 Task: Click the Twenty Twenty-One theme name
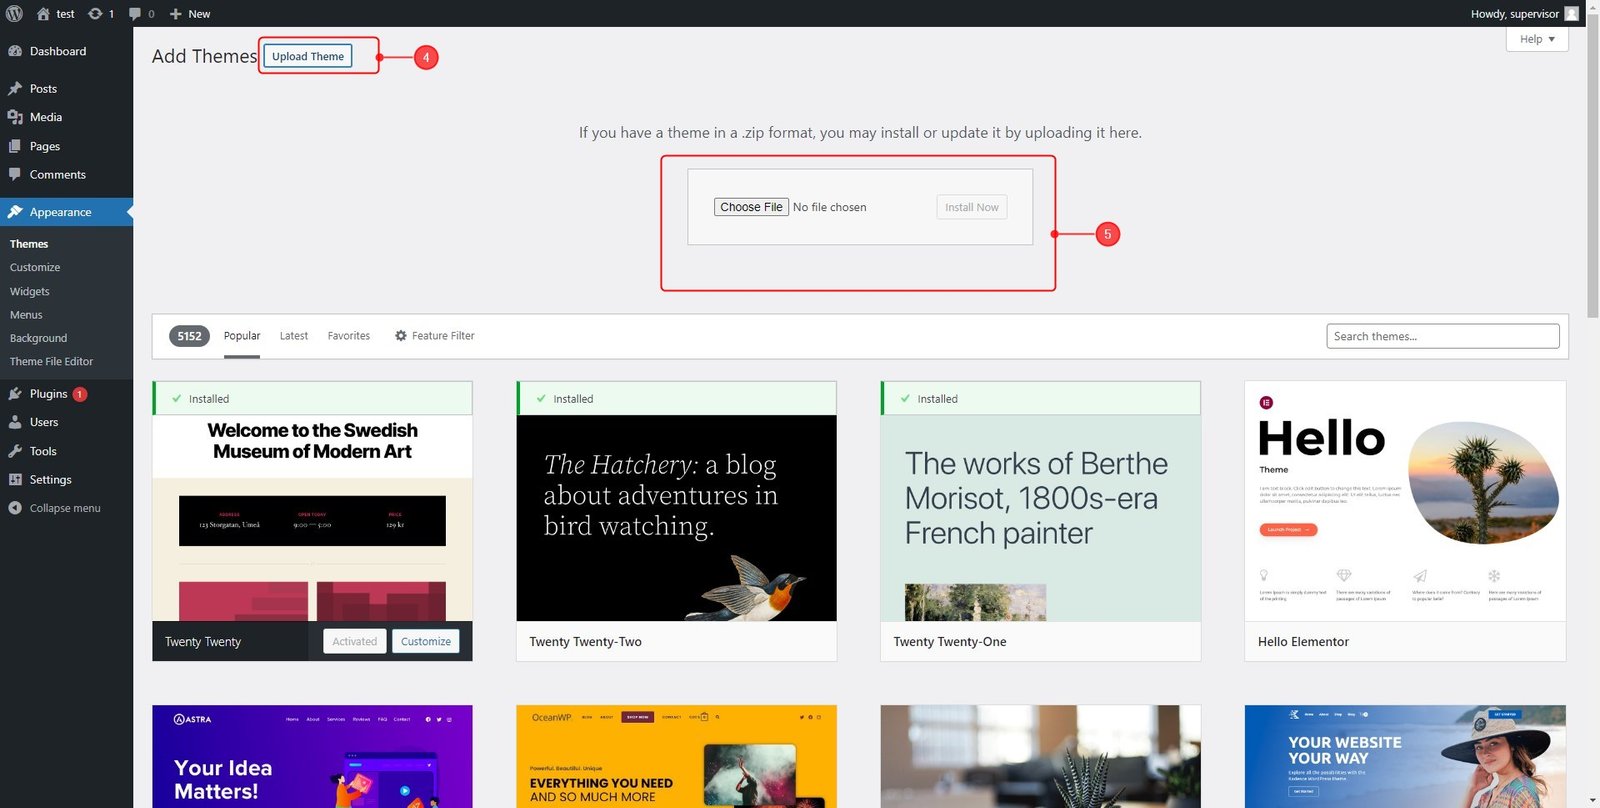(x=949, y=642)
